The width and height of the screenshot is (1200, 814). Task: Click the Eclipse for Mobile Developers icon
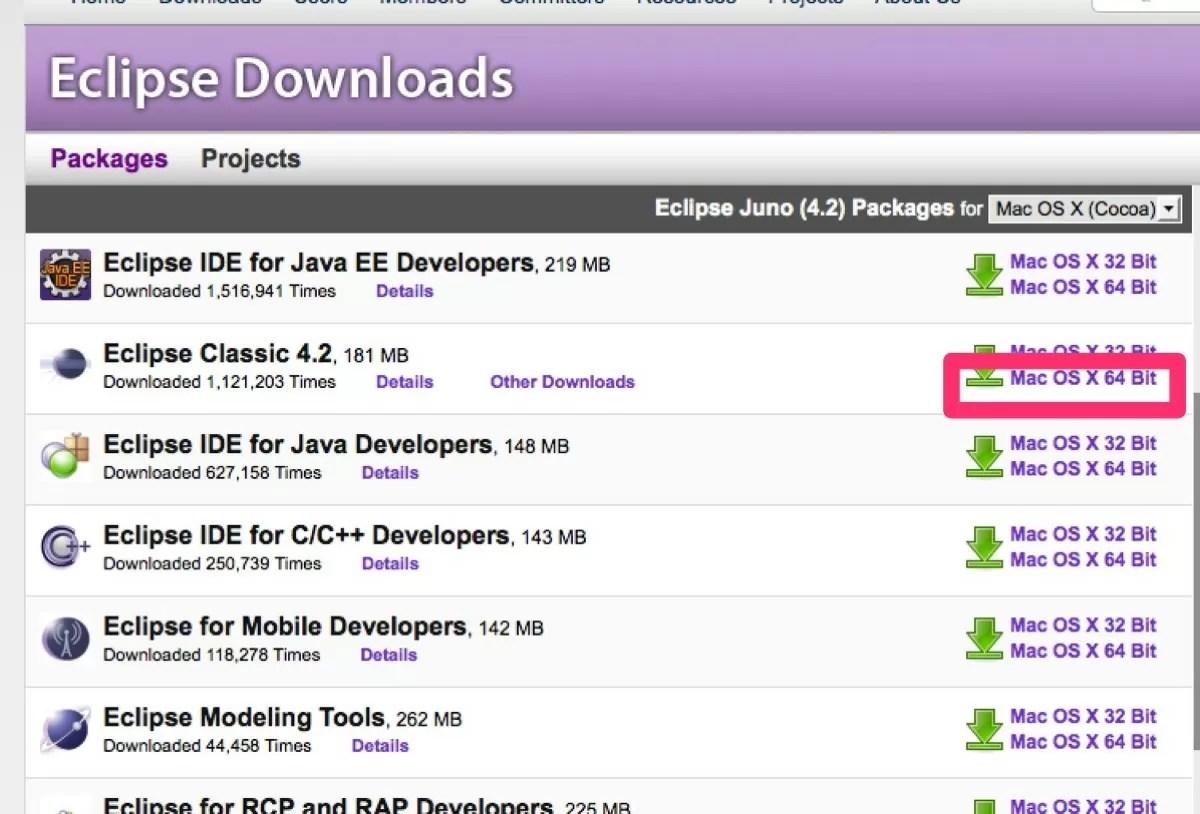[65, 639]
